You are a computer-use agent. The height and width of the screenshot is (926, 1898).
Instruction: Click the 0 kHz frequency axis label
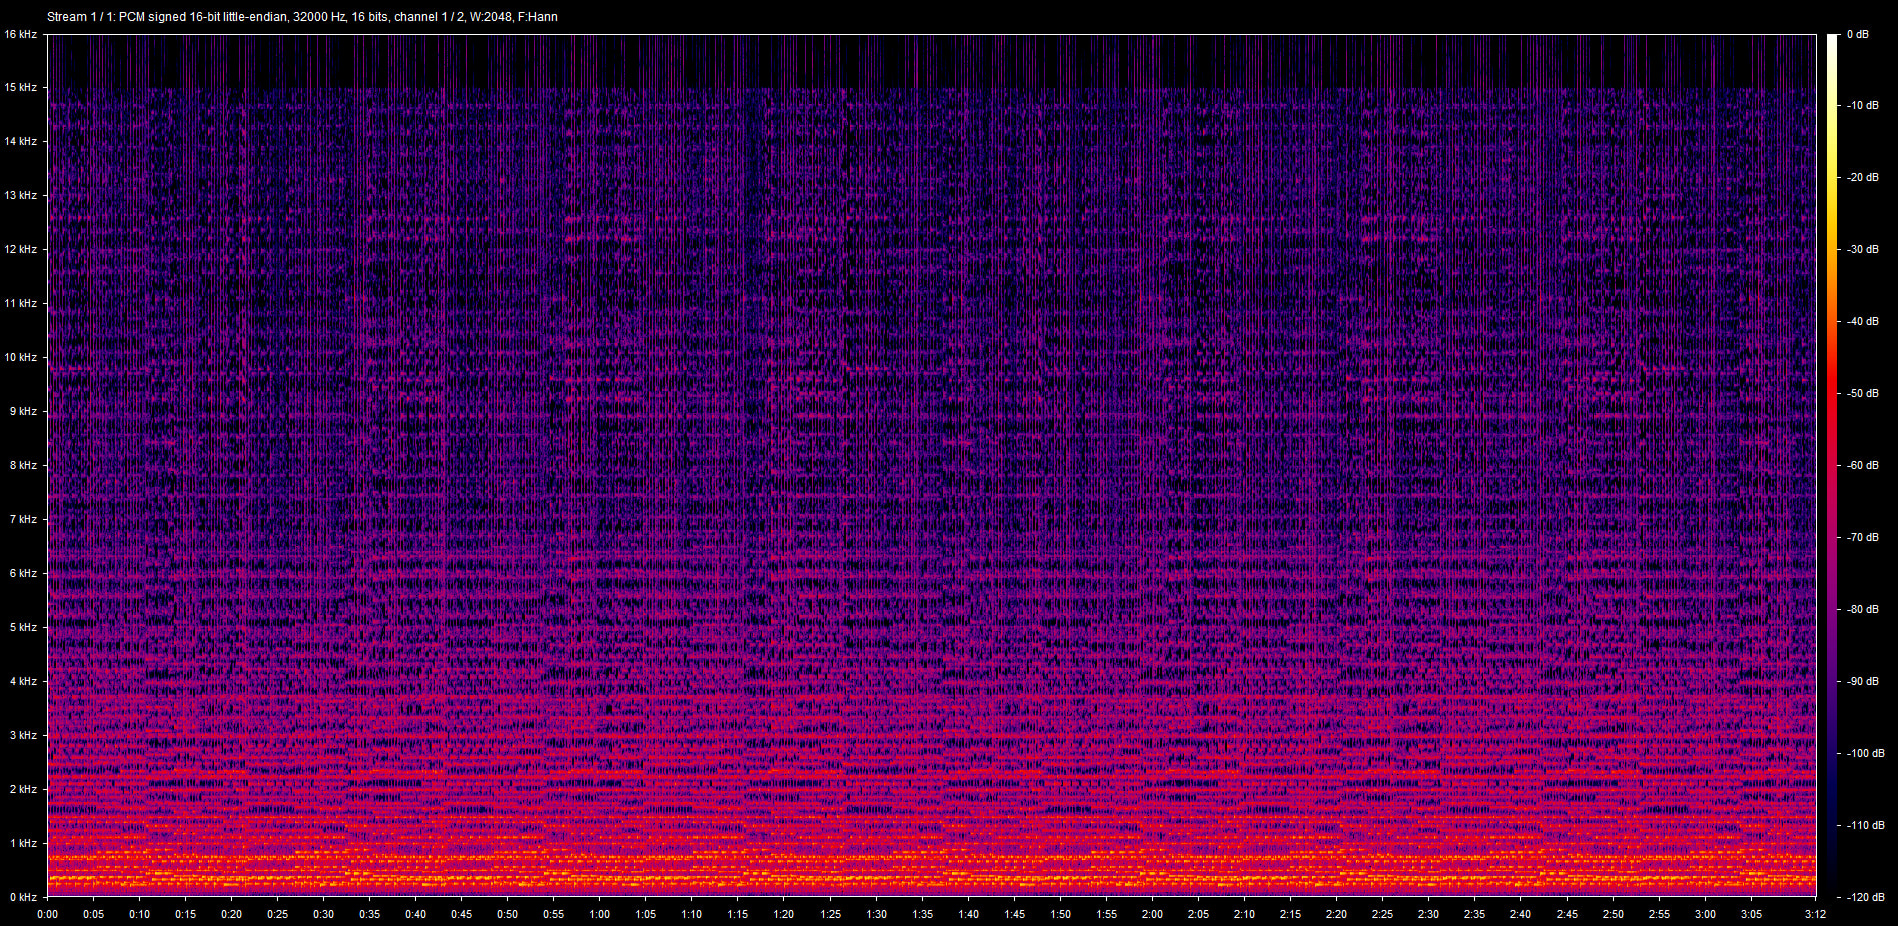(x=23, y=897)
